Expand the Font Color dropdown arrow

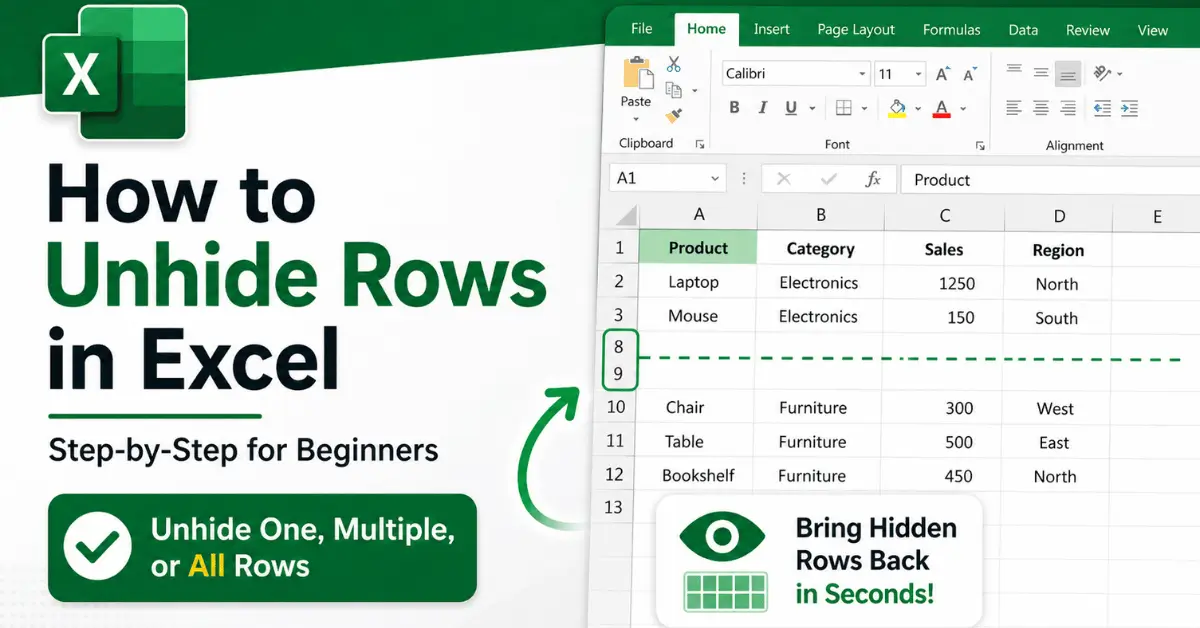(x=963, y=109)
